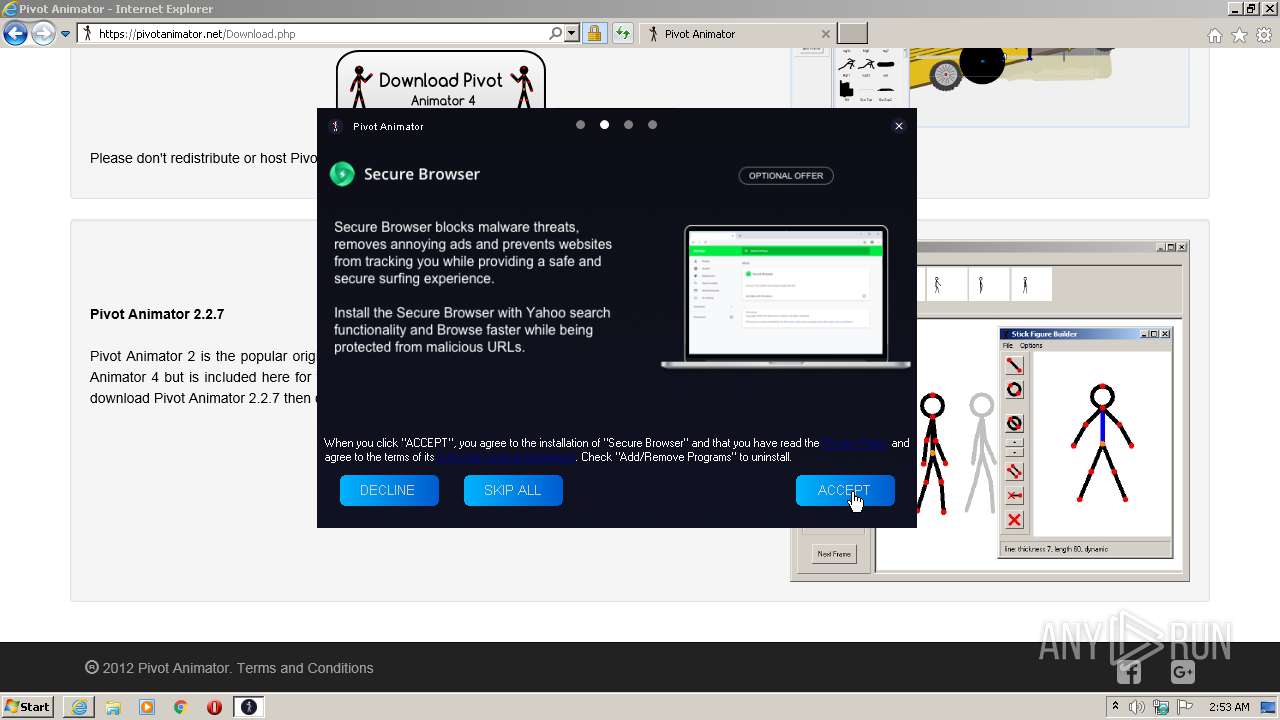The width and height of the screenshot is (1280, 720).
Task: Show hidden system tray icons
Action: pos(1116,706)
